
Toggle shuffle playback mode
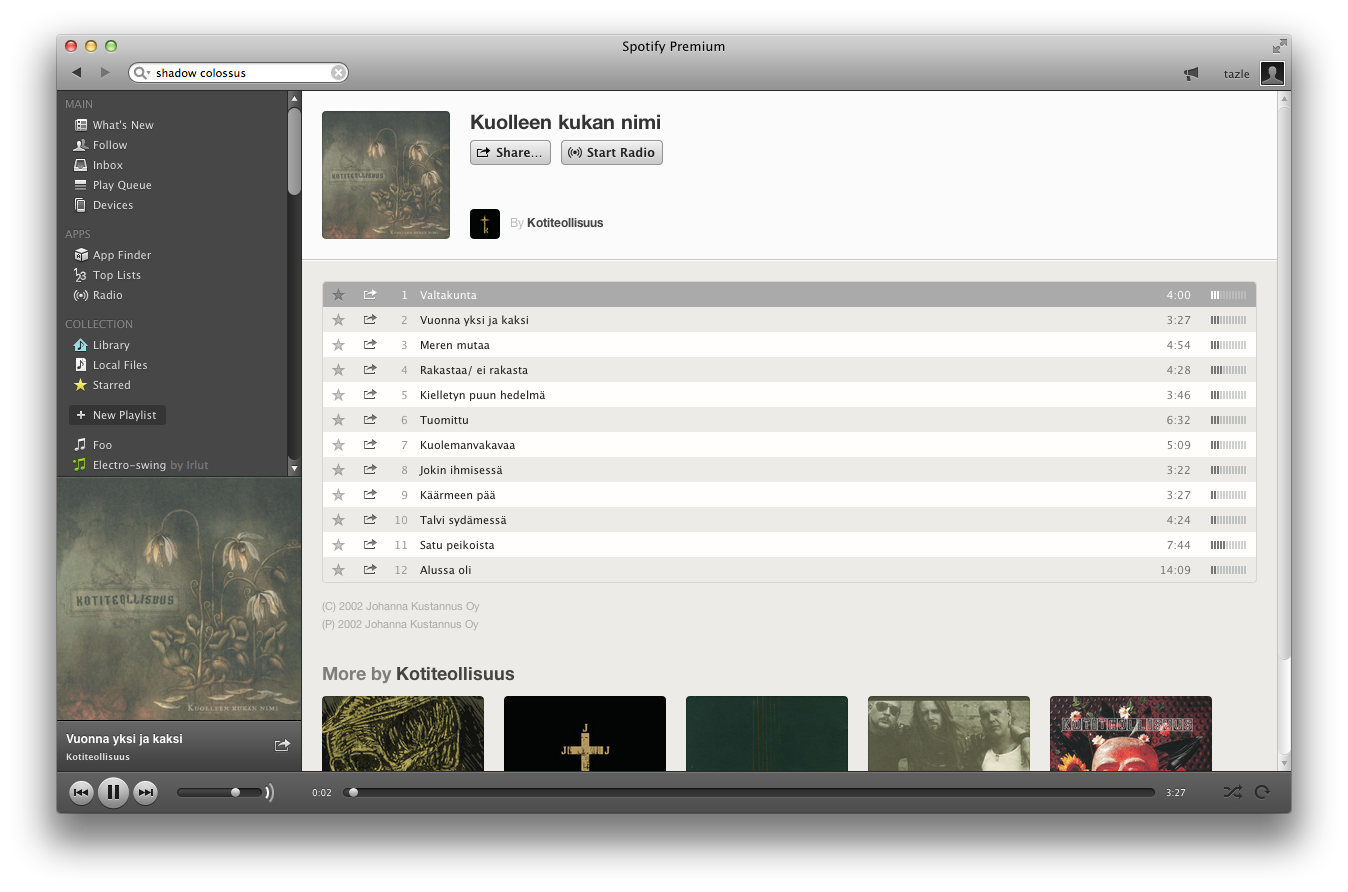(x=1232, y=792)
